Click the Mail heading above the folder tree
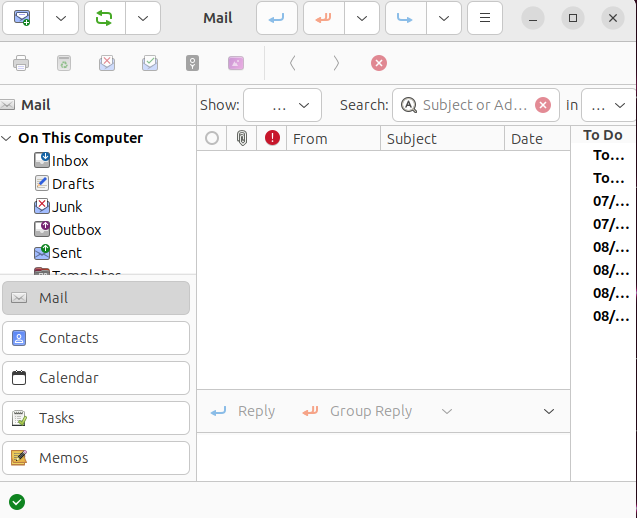This screenshot has width=637, height=518. point(36,105)
